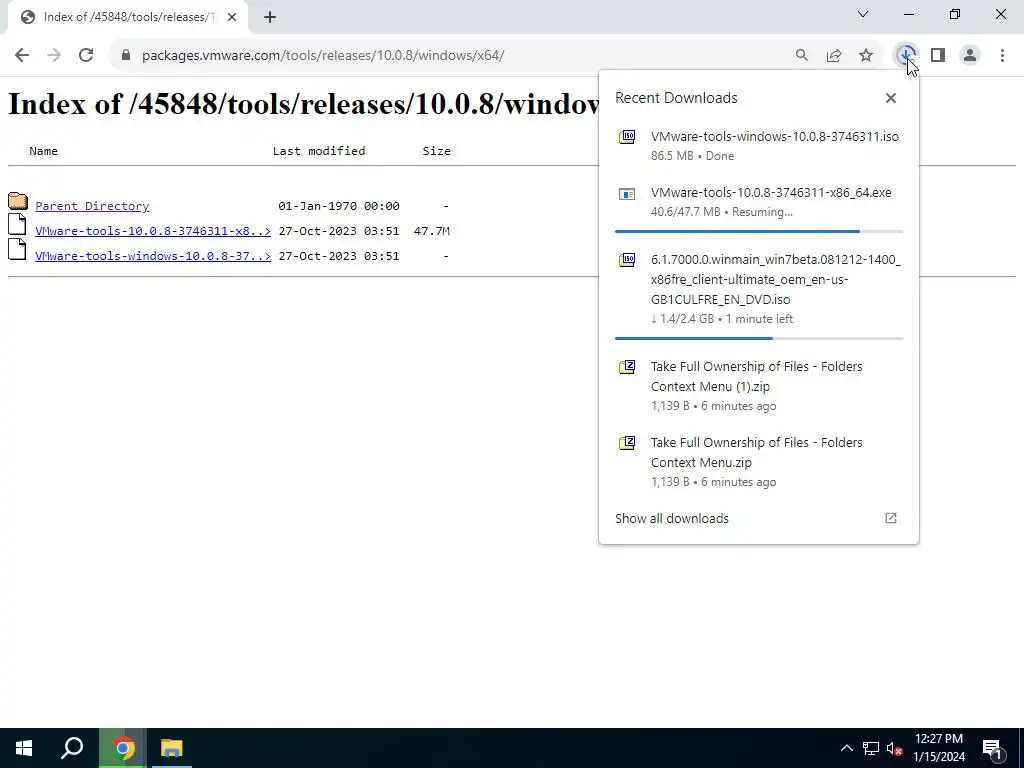
Task: Click the '86.5 MB • Done' status text
Action: [x=692, y=156]
